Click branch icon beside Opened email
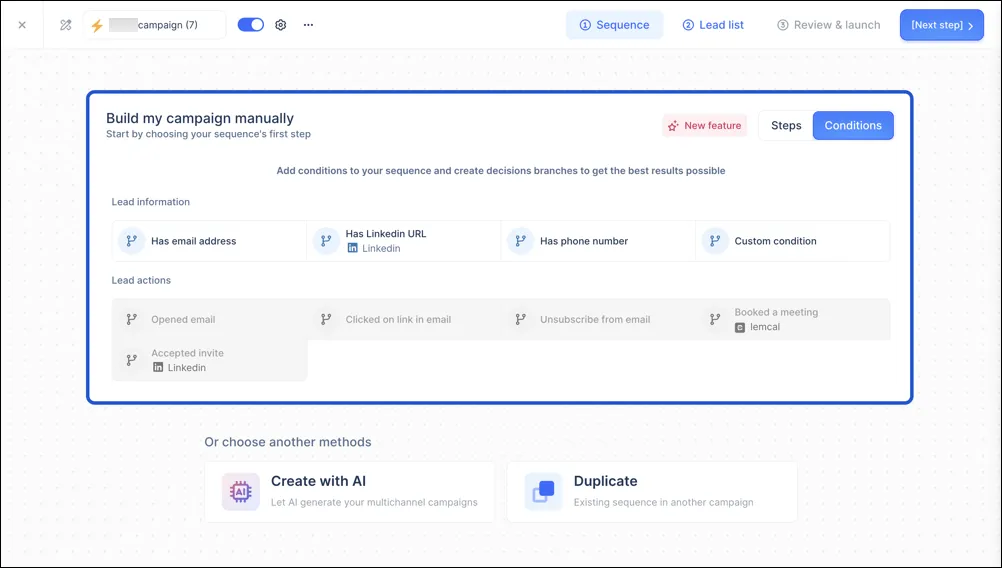This screenshot has width=1002, height=568. tap(132, 319)
